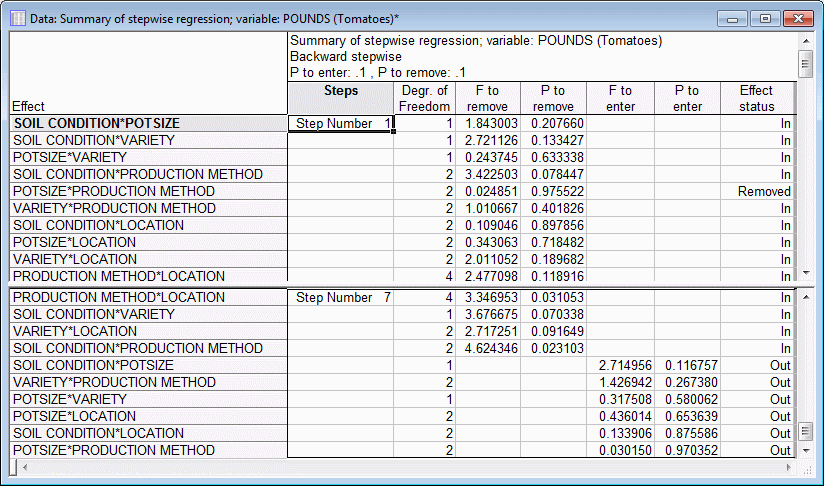Click the horizontal scrollbar left arrow
The height and width of the screenshot is (486, 824).
24,467
